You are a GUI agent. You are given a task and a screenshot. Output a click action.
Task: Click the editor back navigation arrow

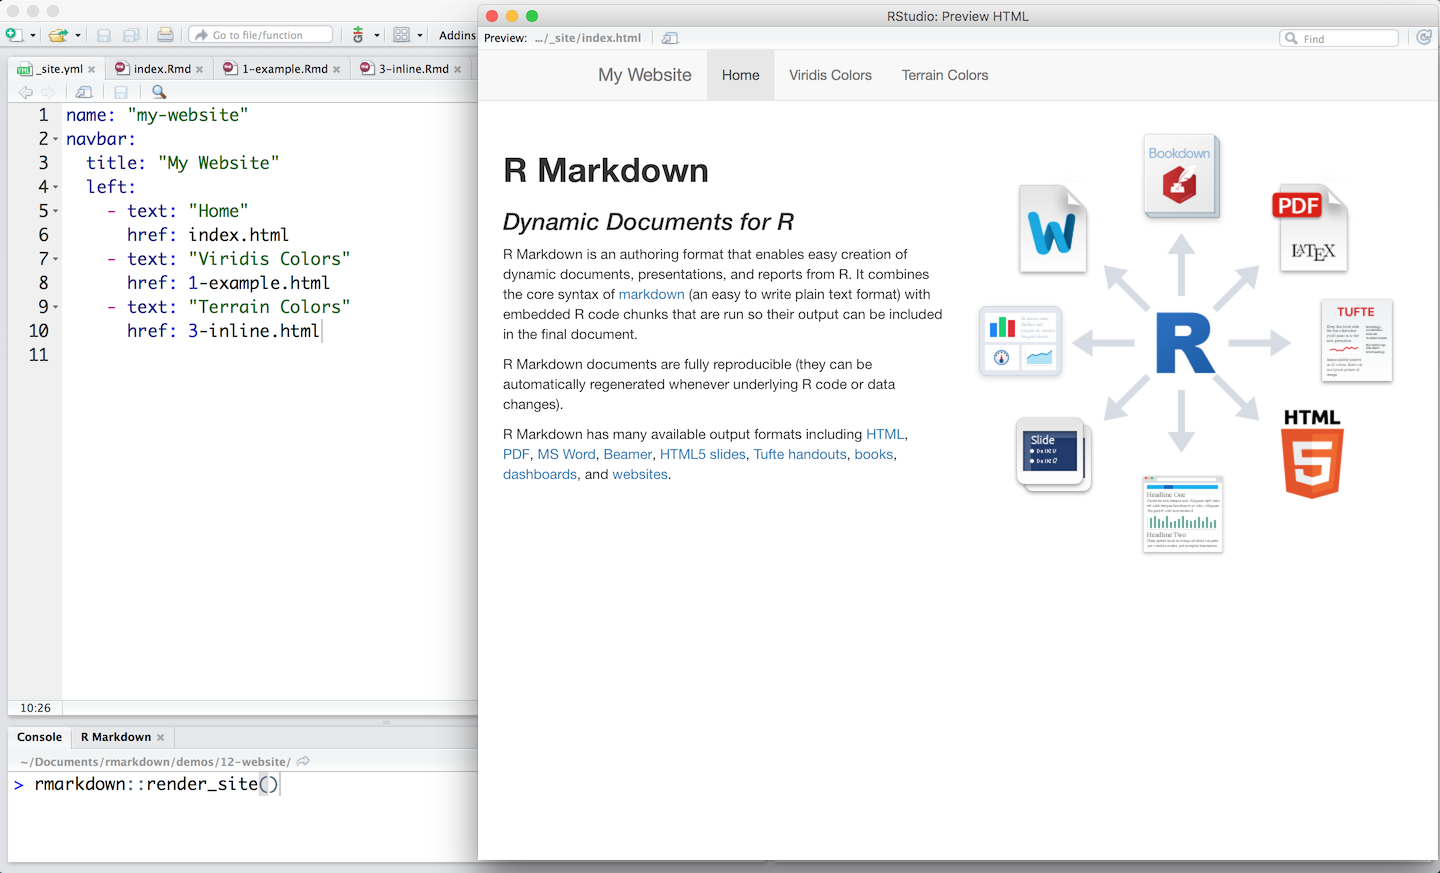coord(25,92)
